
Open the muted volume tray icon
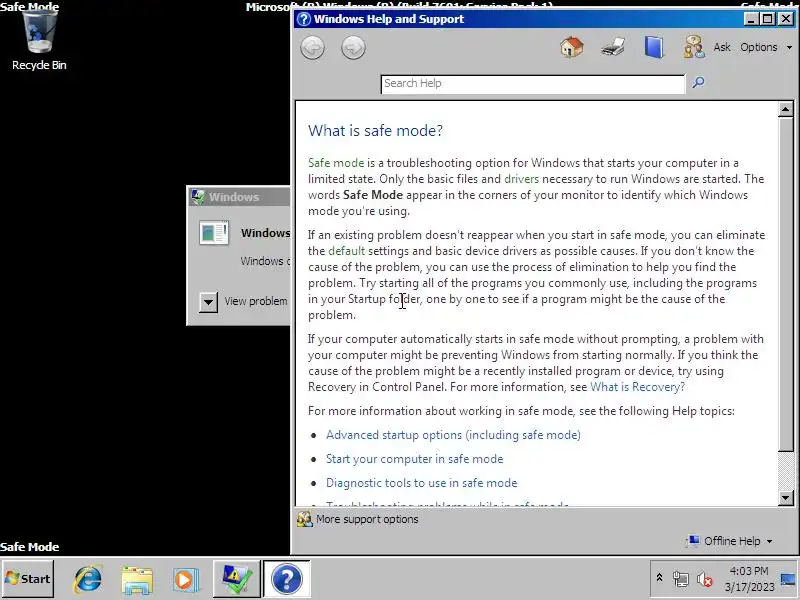coord(705,579)
